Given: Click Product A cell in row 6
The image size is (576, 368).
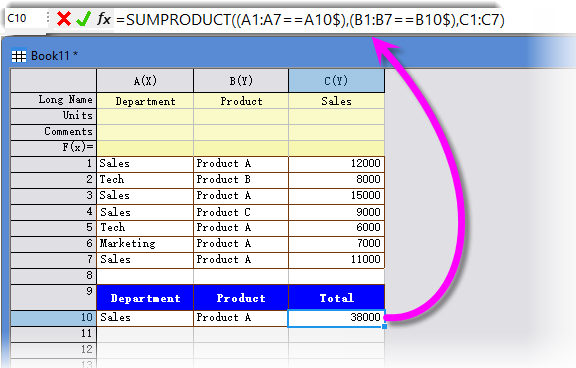Looking at the screenshot, I should [241, 244].
